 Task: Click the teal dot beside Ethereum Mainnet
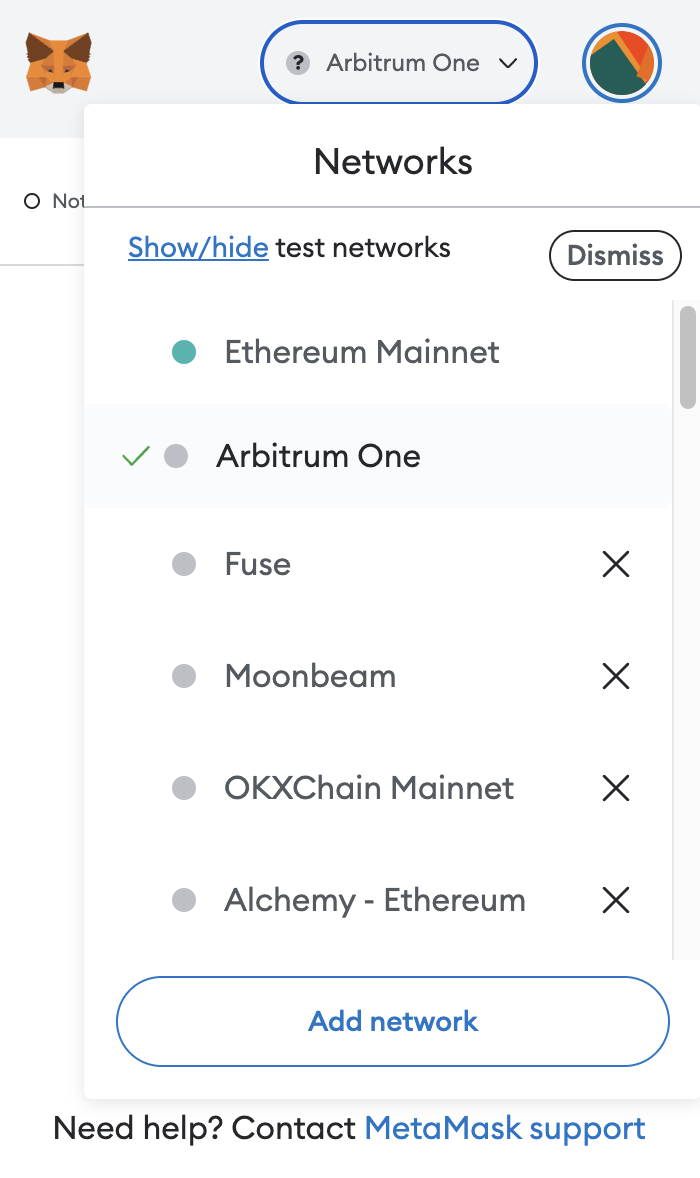click(184, 352)
